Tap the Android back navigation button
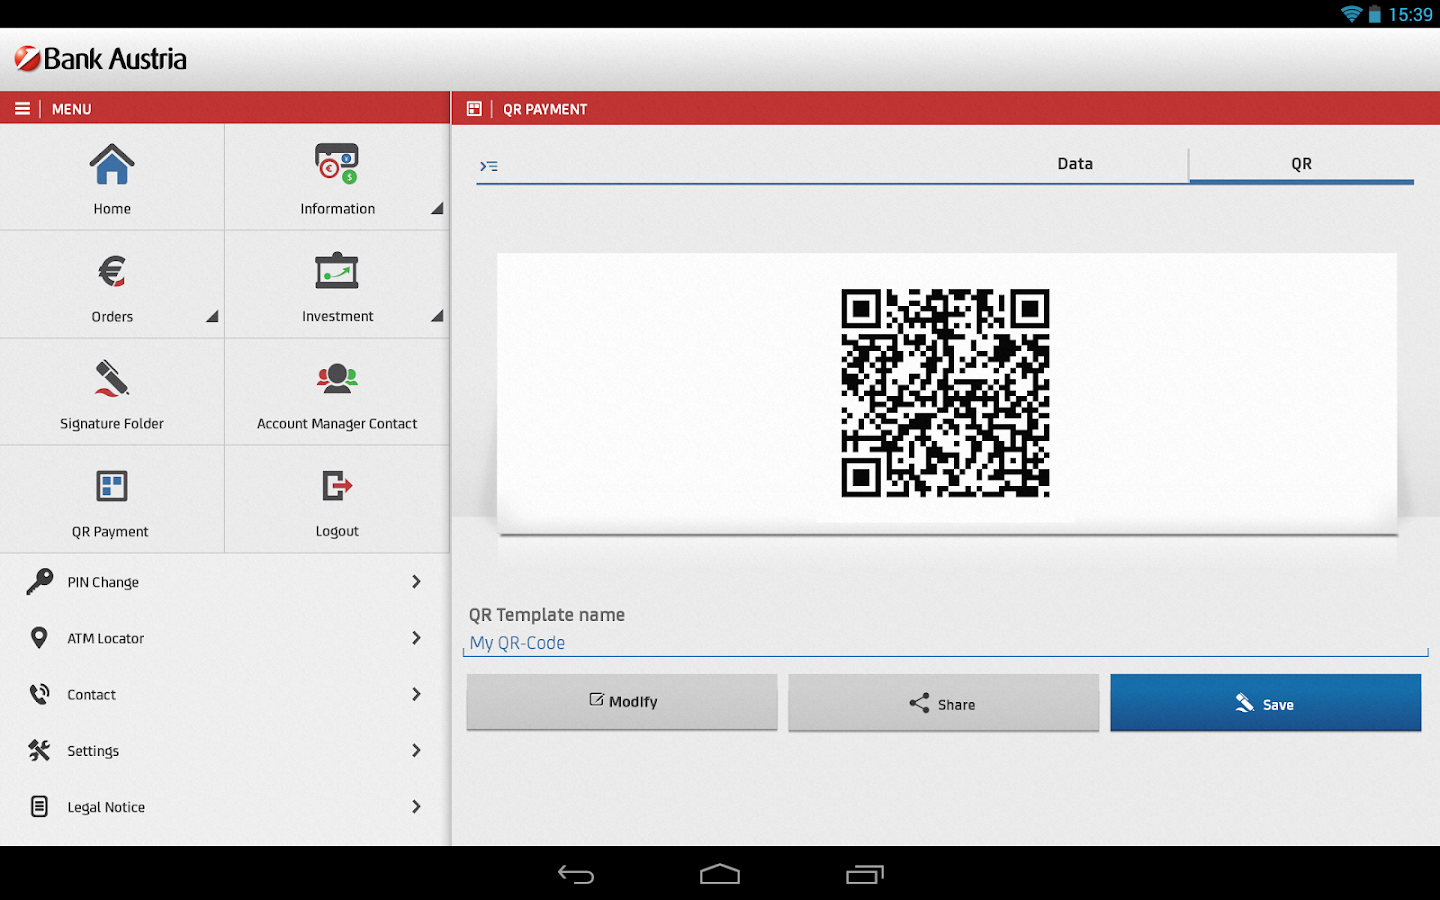Viewport: 1440px width, 900px height. [x=576, y=875]
